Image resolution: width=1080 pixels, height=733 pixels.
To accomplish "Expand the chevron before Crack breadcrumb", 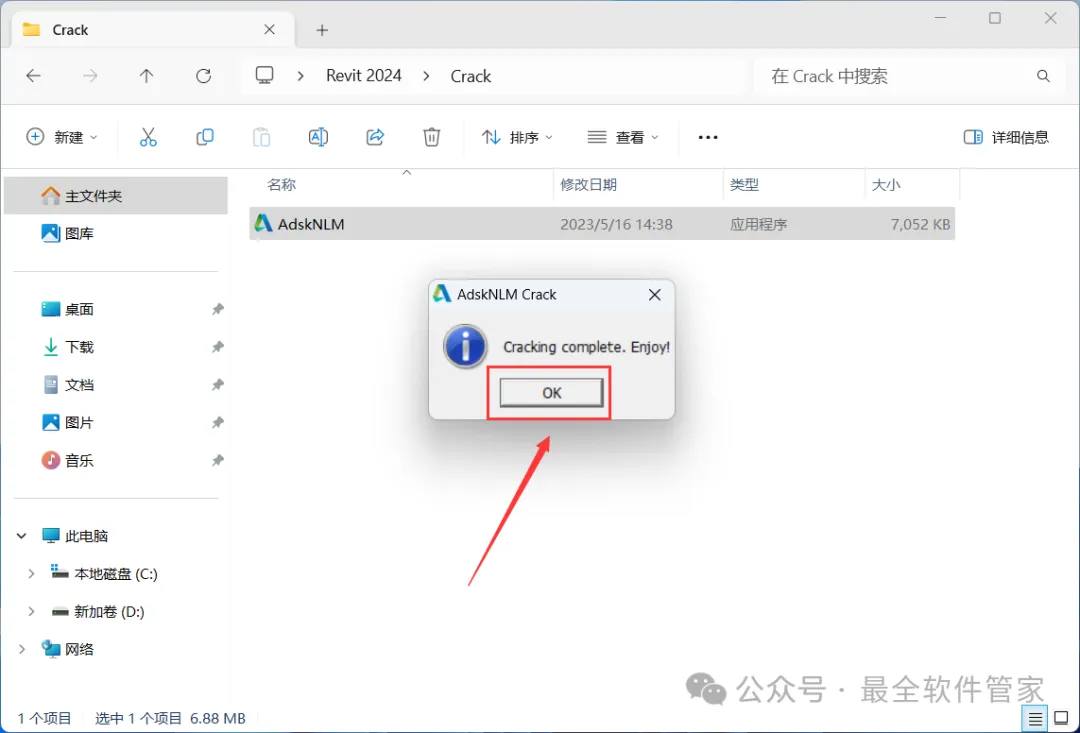I will tap(426, 76).
